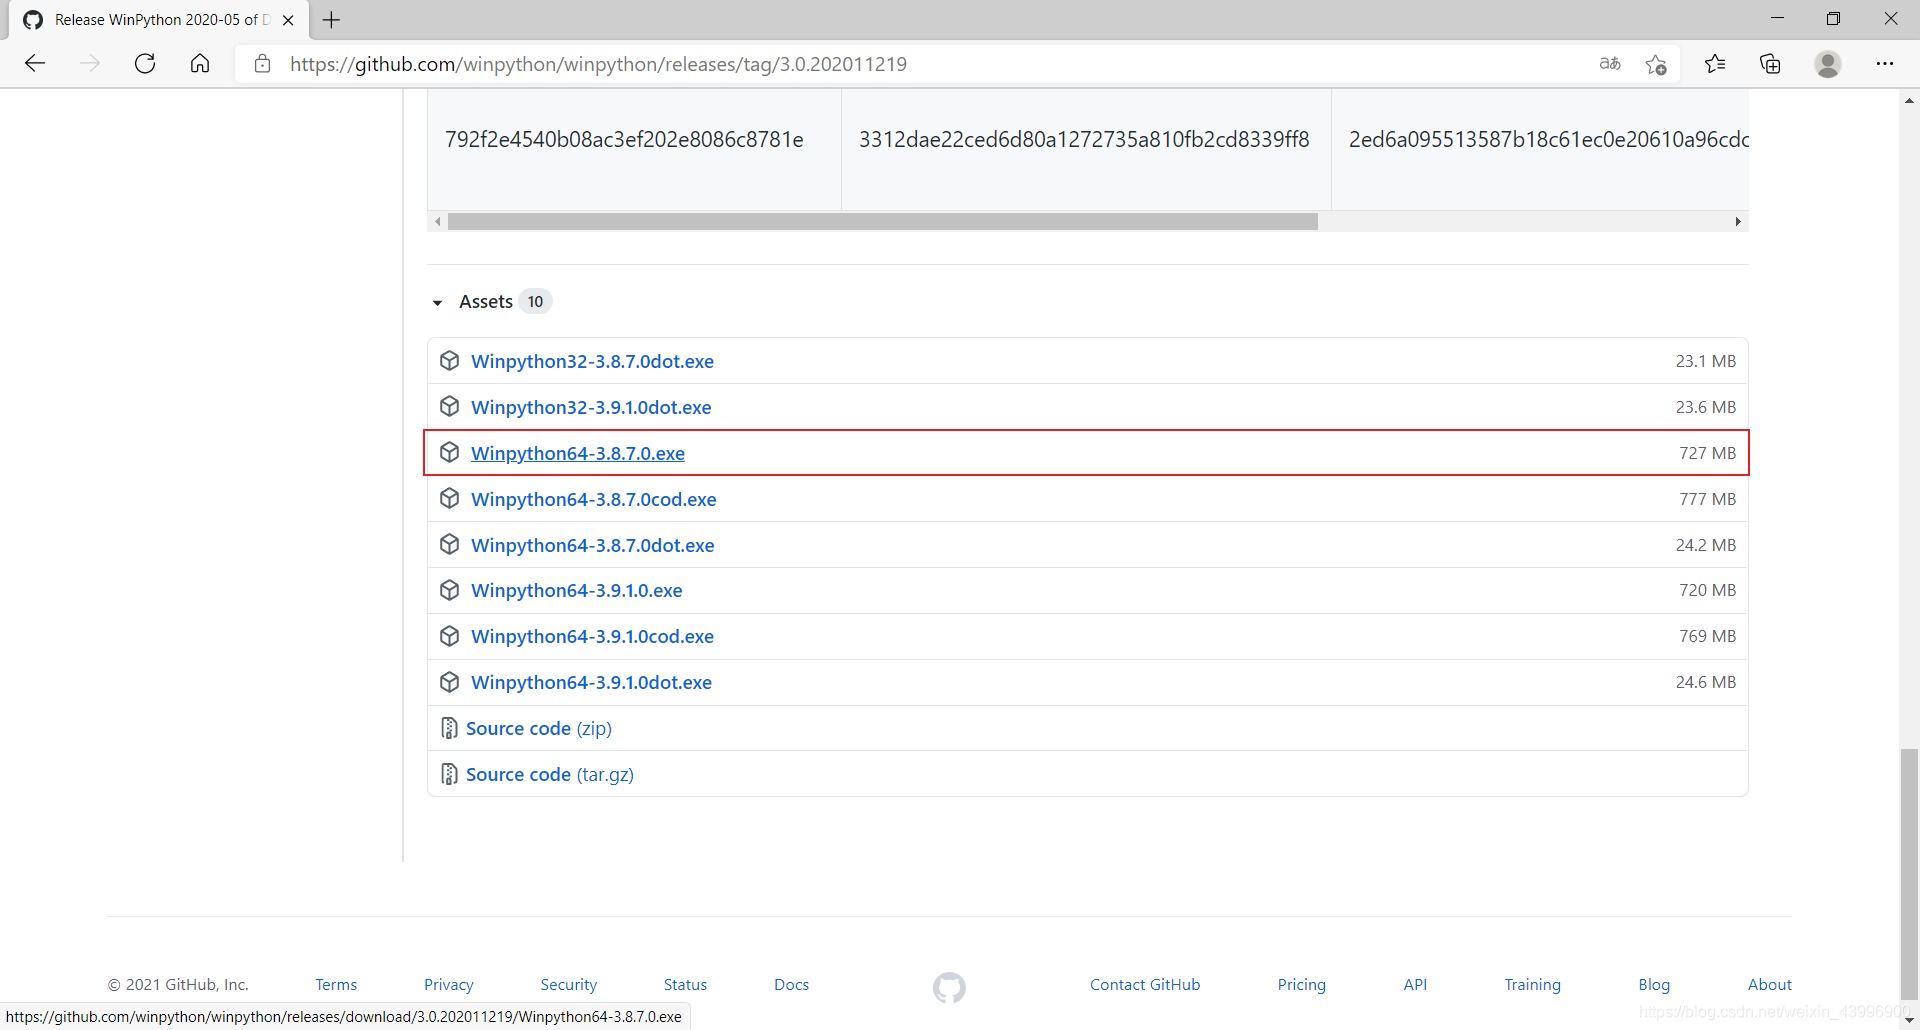
Task: Download Winpython64-3.9.1.0dot.exe
Action: 591,682
